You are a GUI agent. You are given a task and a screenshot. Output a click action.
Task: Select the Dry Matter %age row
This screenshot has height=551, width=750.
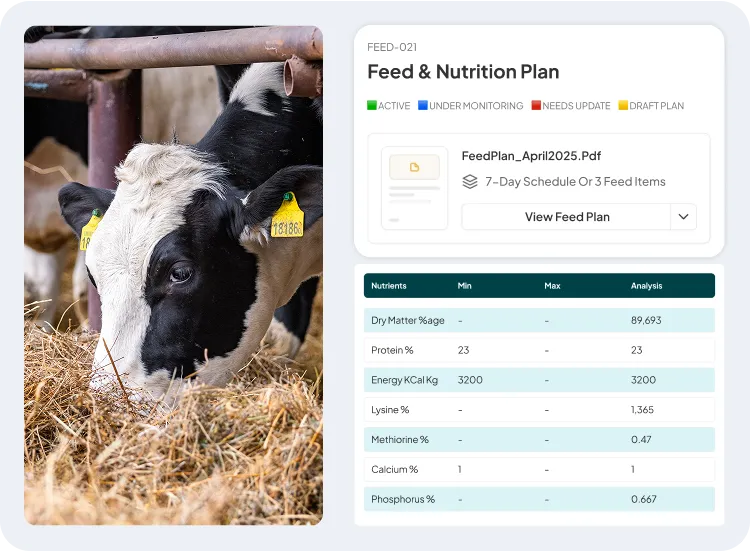pos(539,321)
